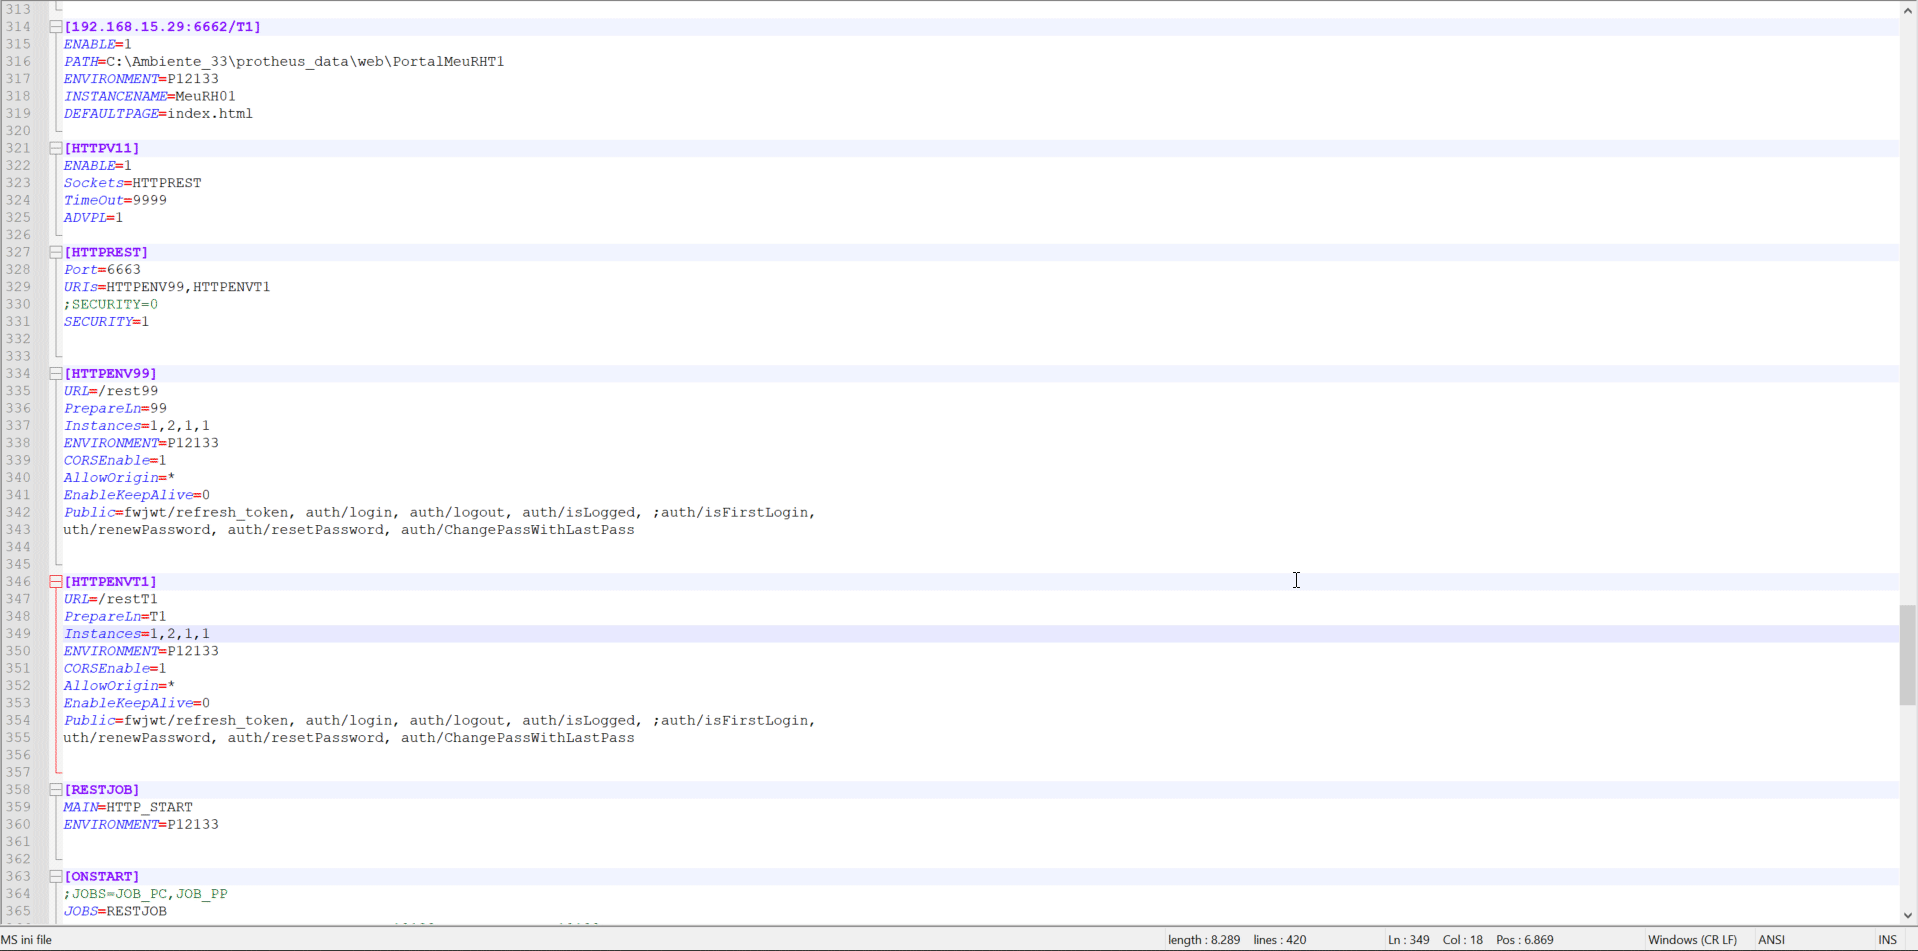Click 'AllowOrigin=*' on line 340
The height and width of the screenshot is (951, 1918).
coord(119,478)
